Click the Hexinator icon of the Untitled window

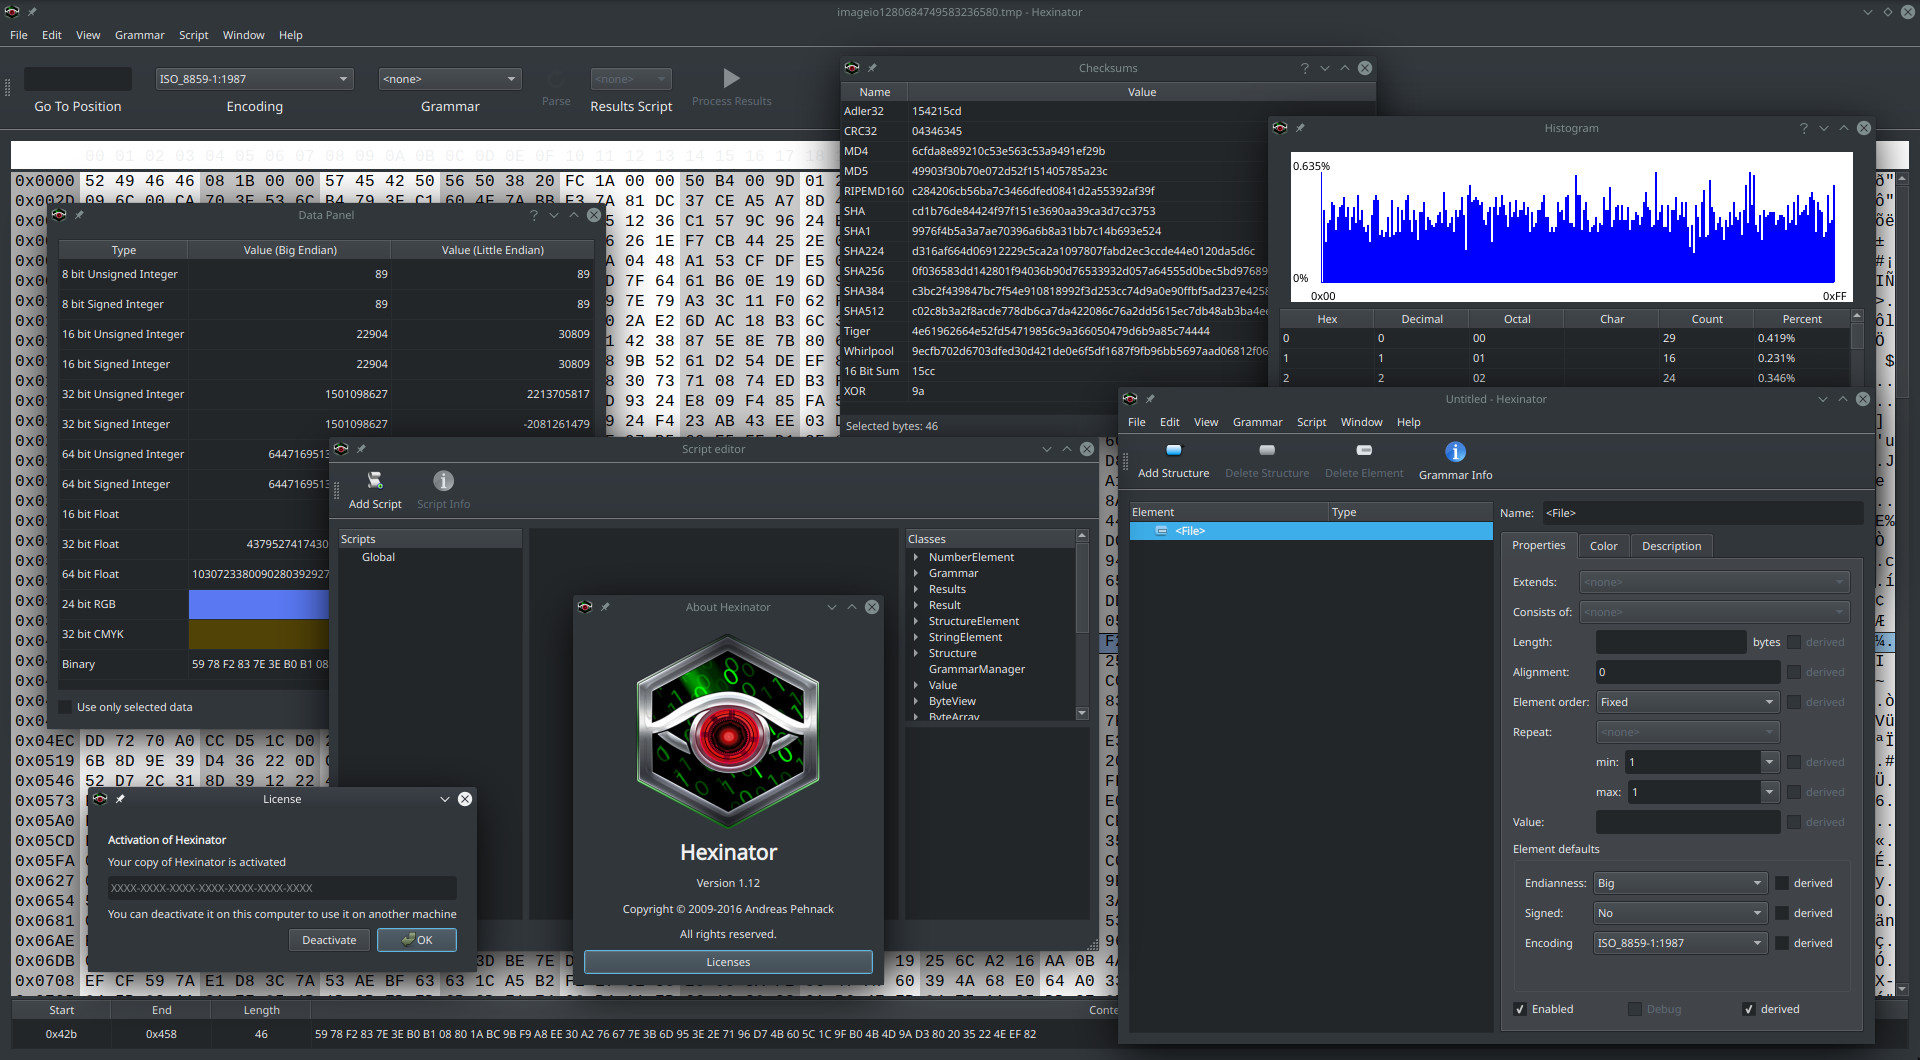1130,399
